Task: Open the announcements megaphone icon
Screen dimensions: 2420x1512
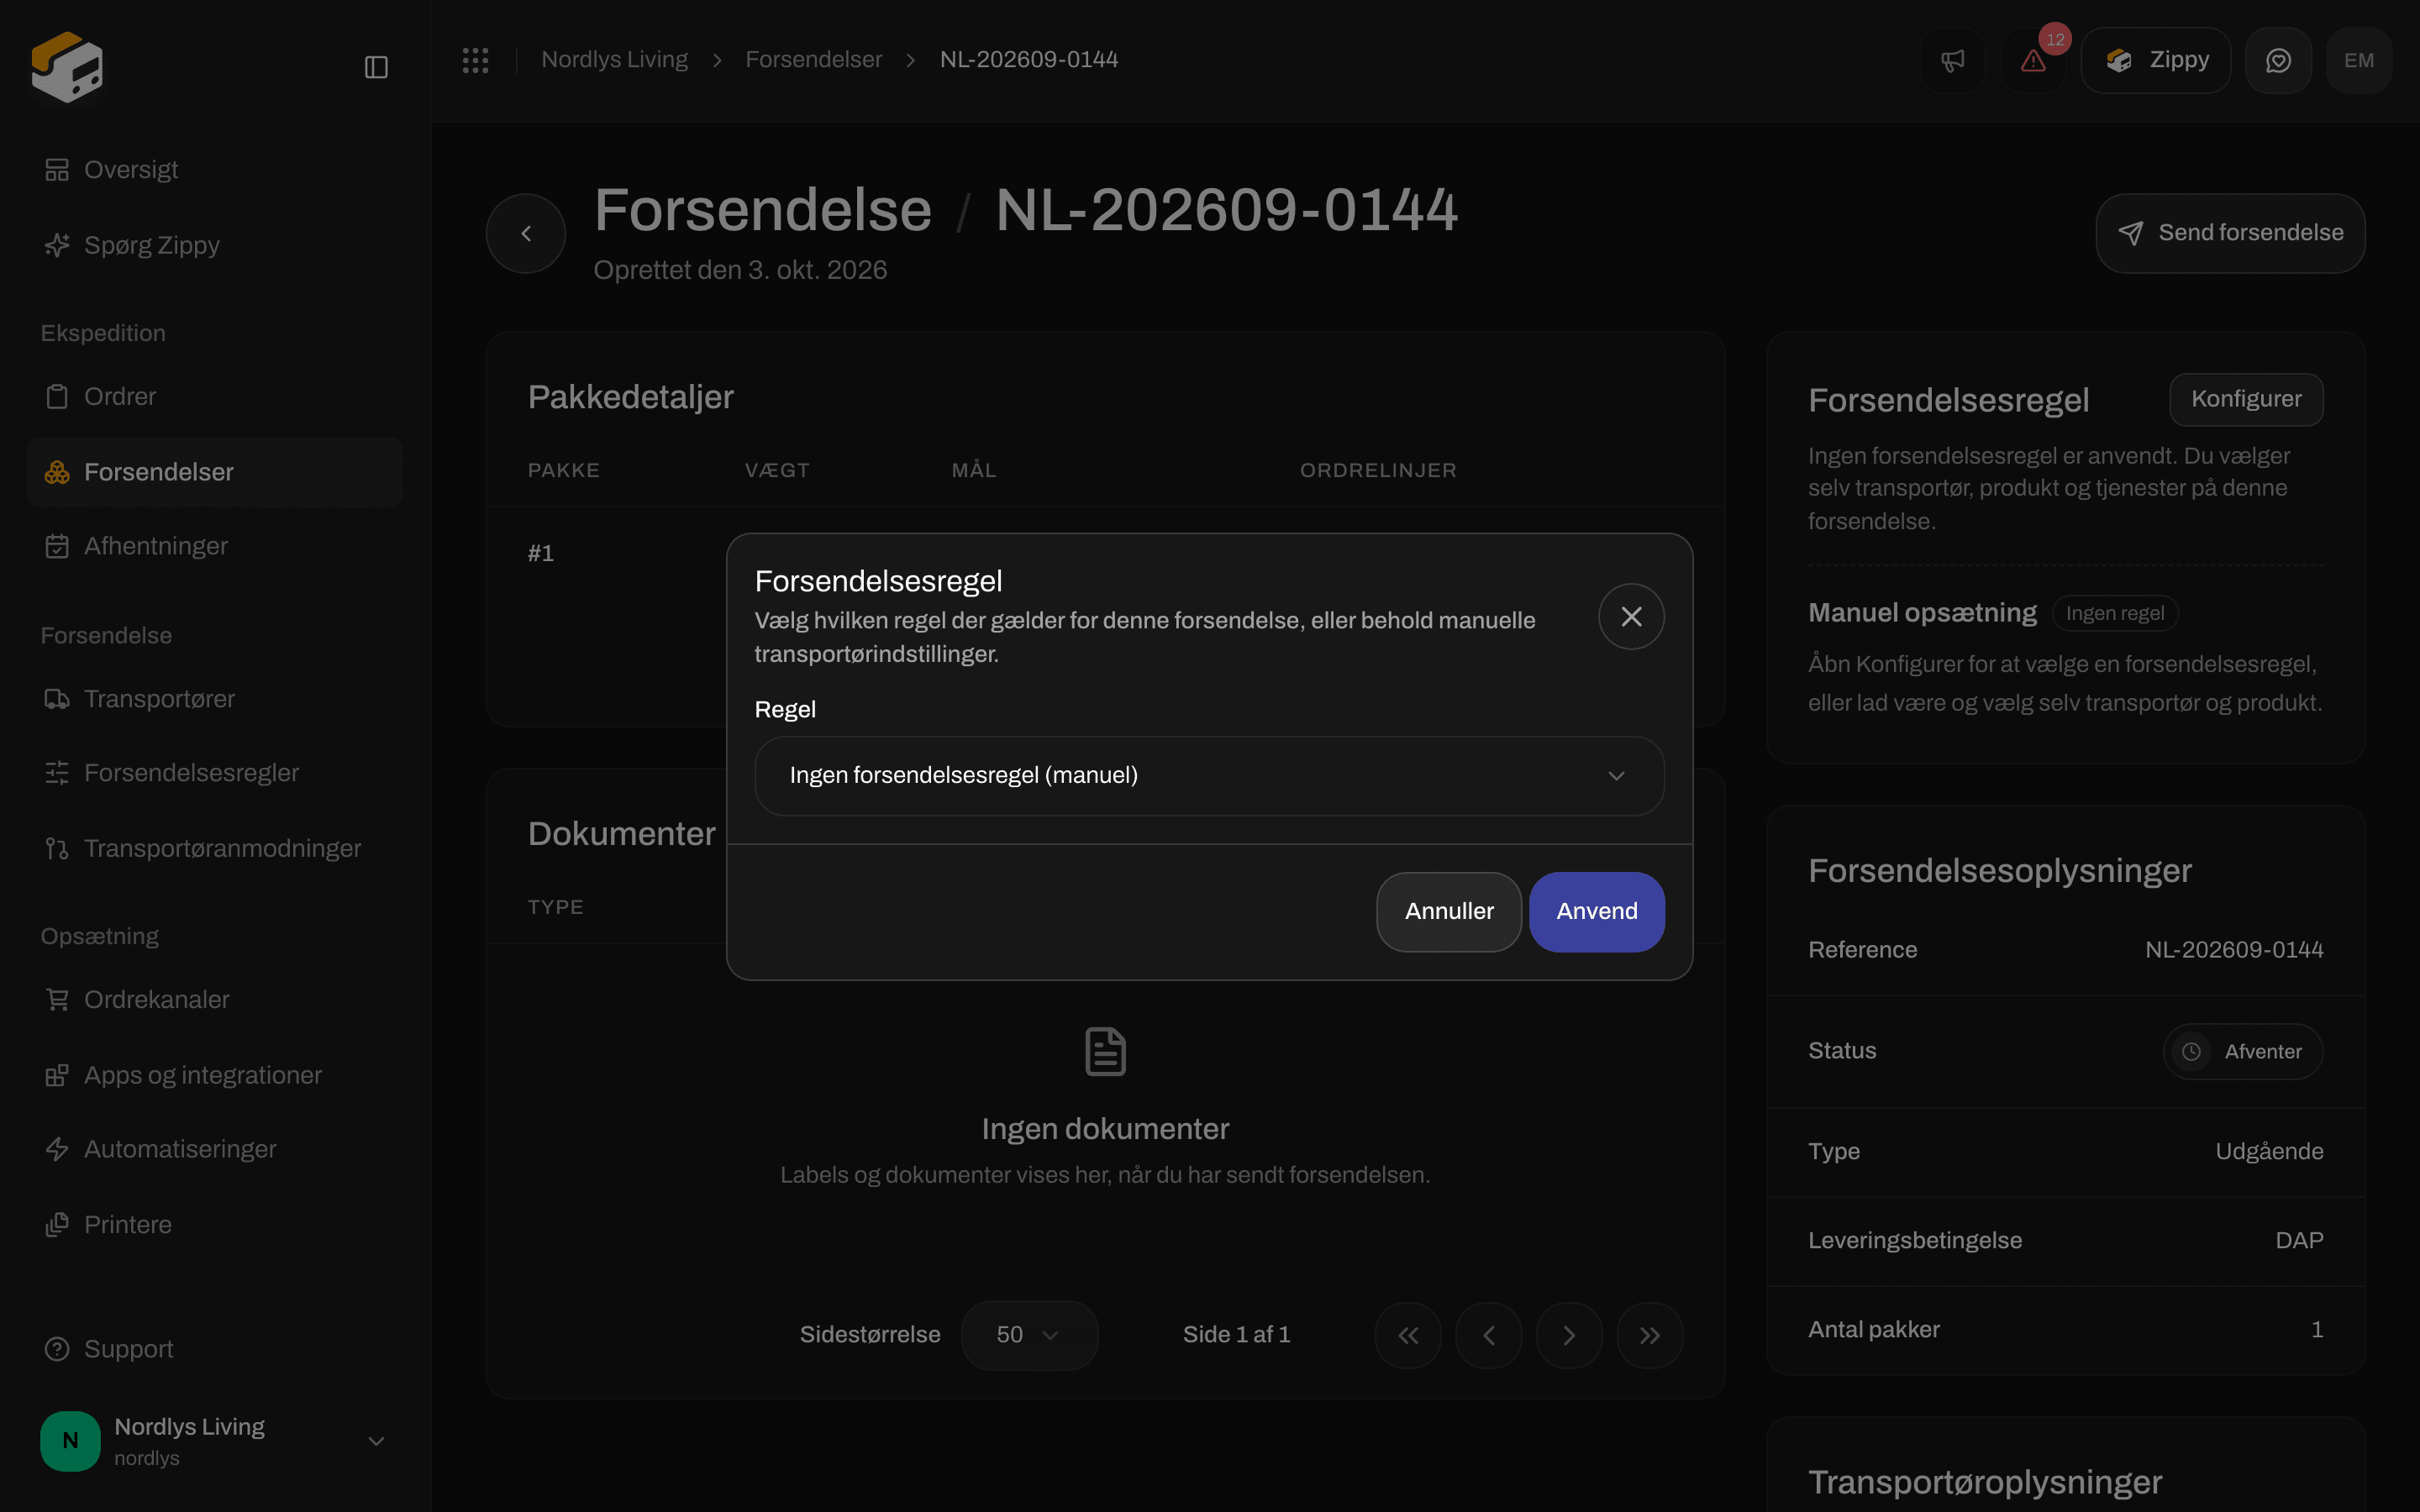Action: pyautogui.click(x=1952, y=60)
